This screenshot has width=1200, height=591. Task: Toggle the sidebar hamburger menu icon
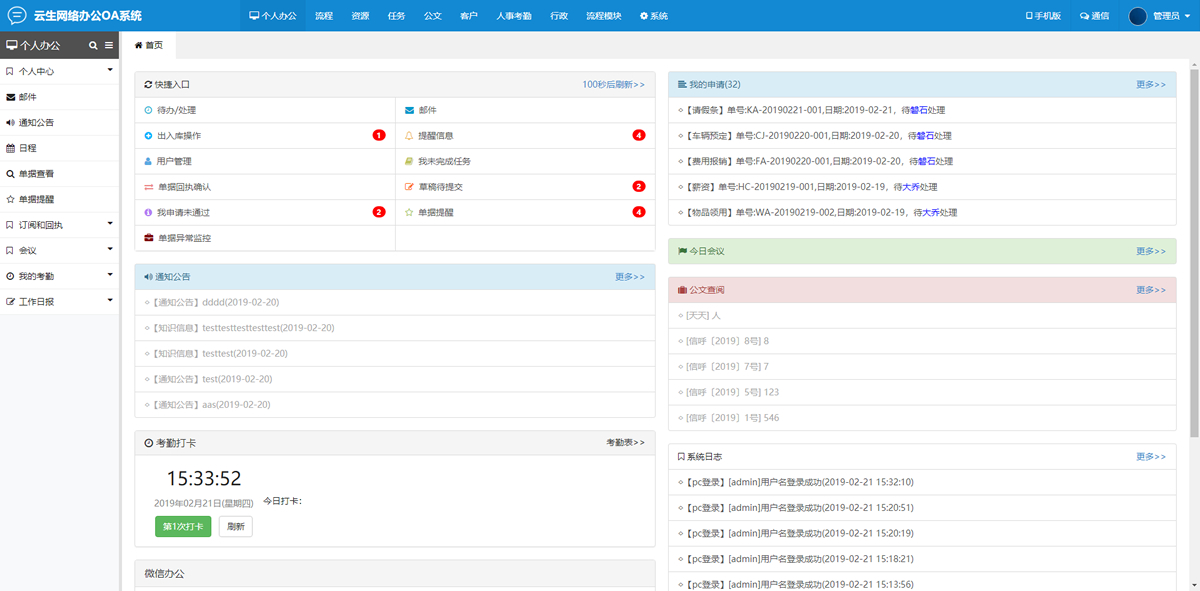point(109,45)
